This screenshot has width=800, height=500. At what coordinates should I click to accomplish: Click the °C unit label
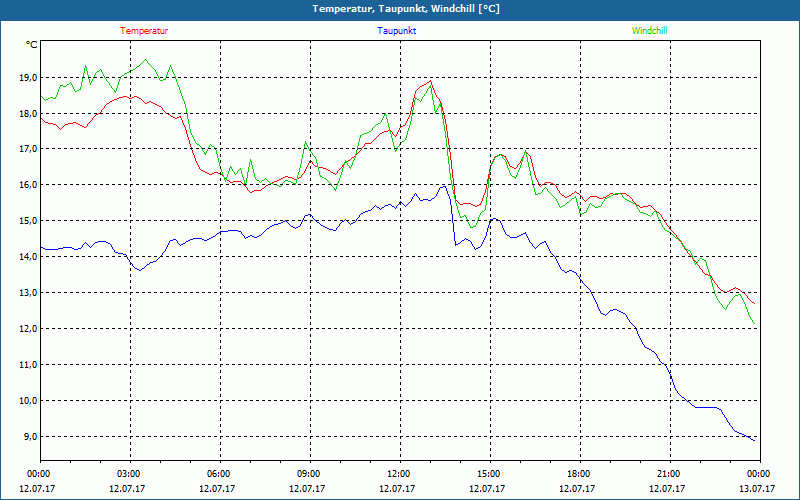pos(32,45)
